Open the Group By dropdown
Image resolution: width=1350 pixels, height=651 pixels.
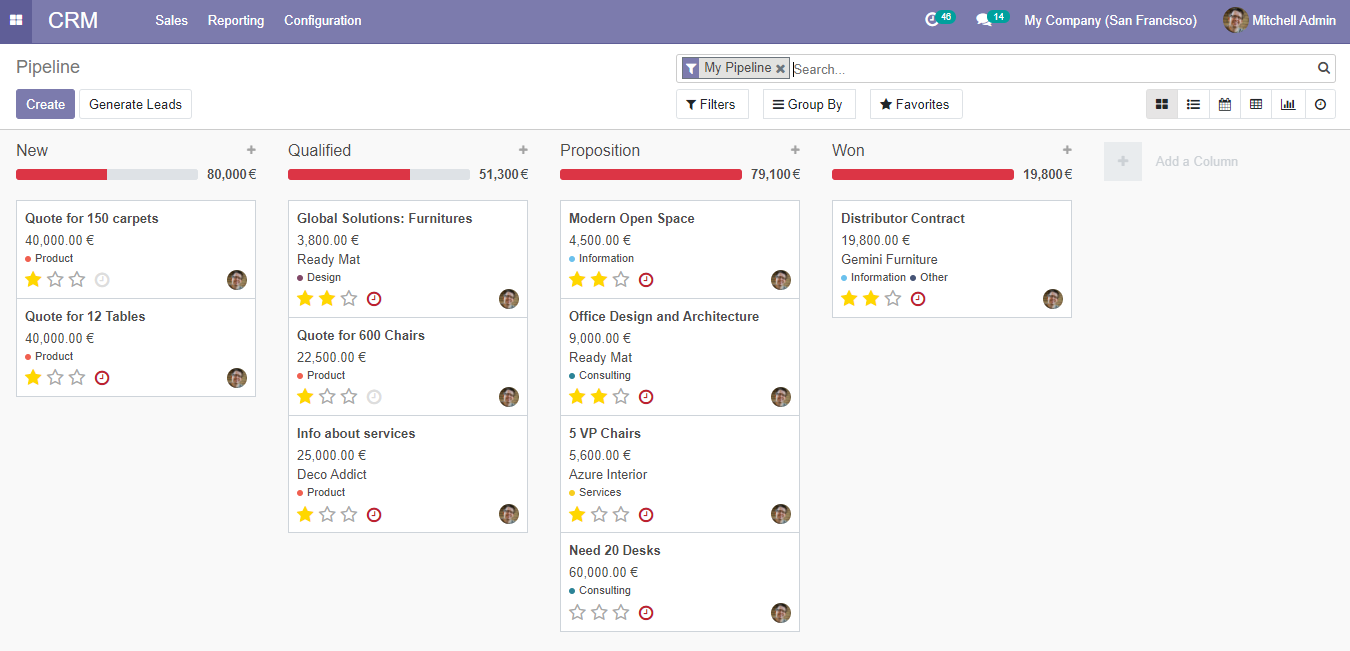[x=809, y=103]
